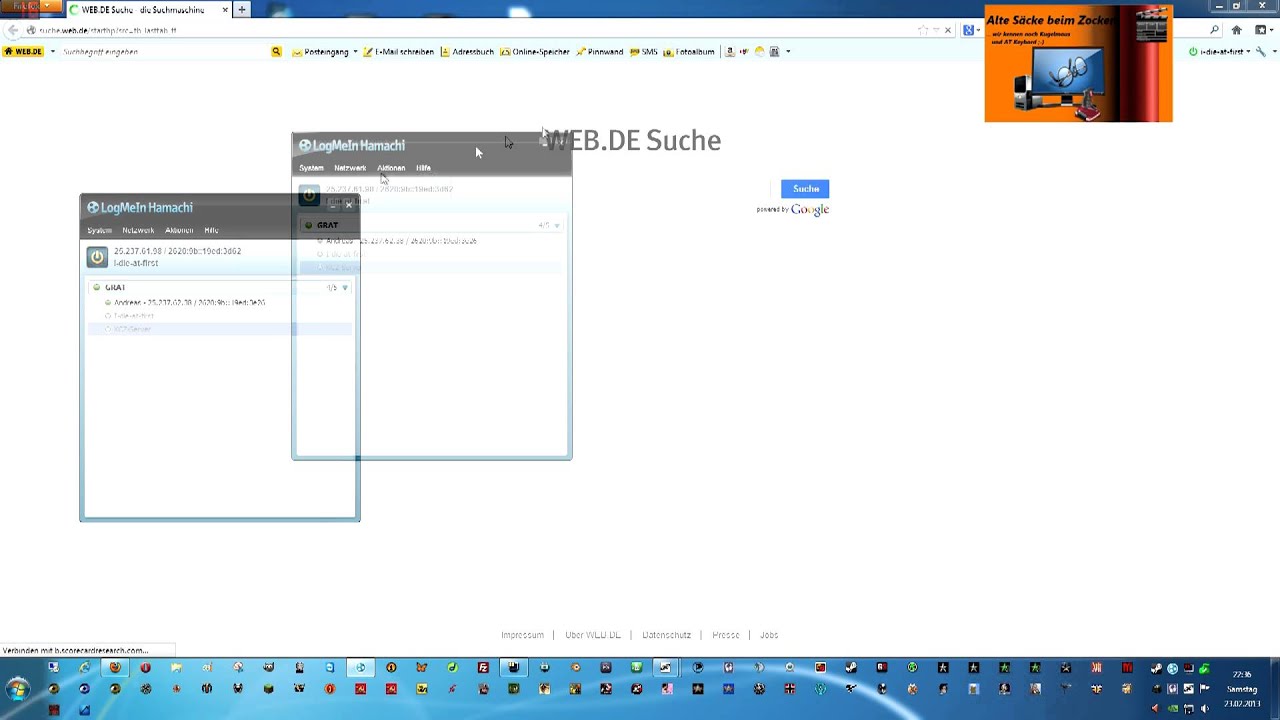Click the WEB.DE toolbar logo button
1280x720 pixels.
[24, 51]
